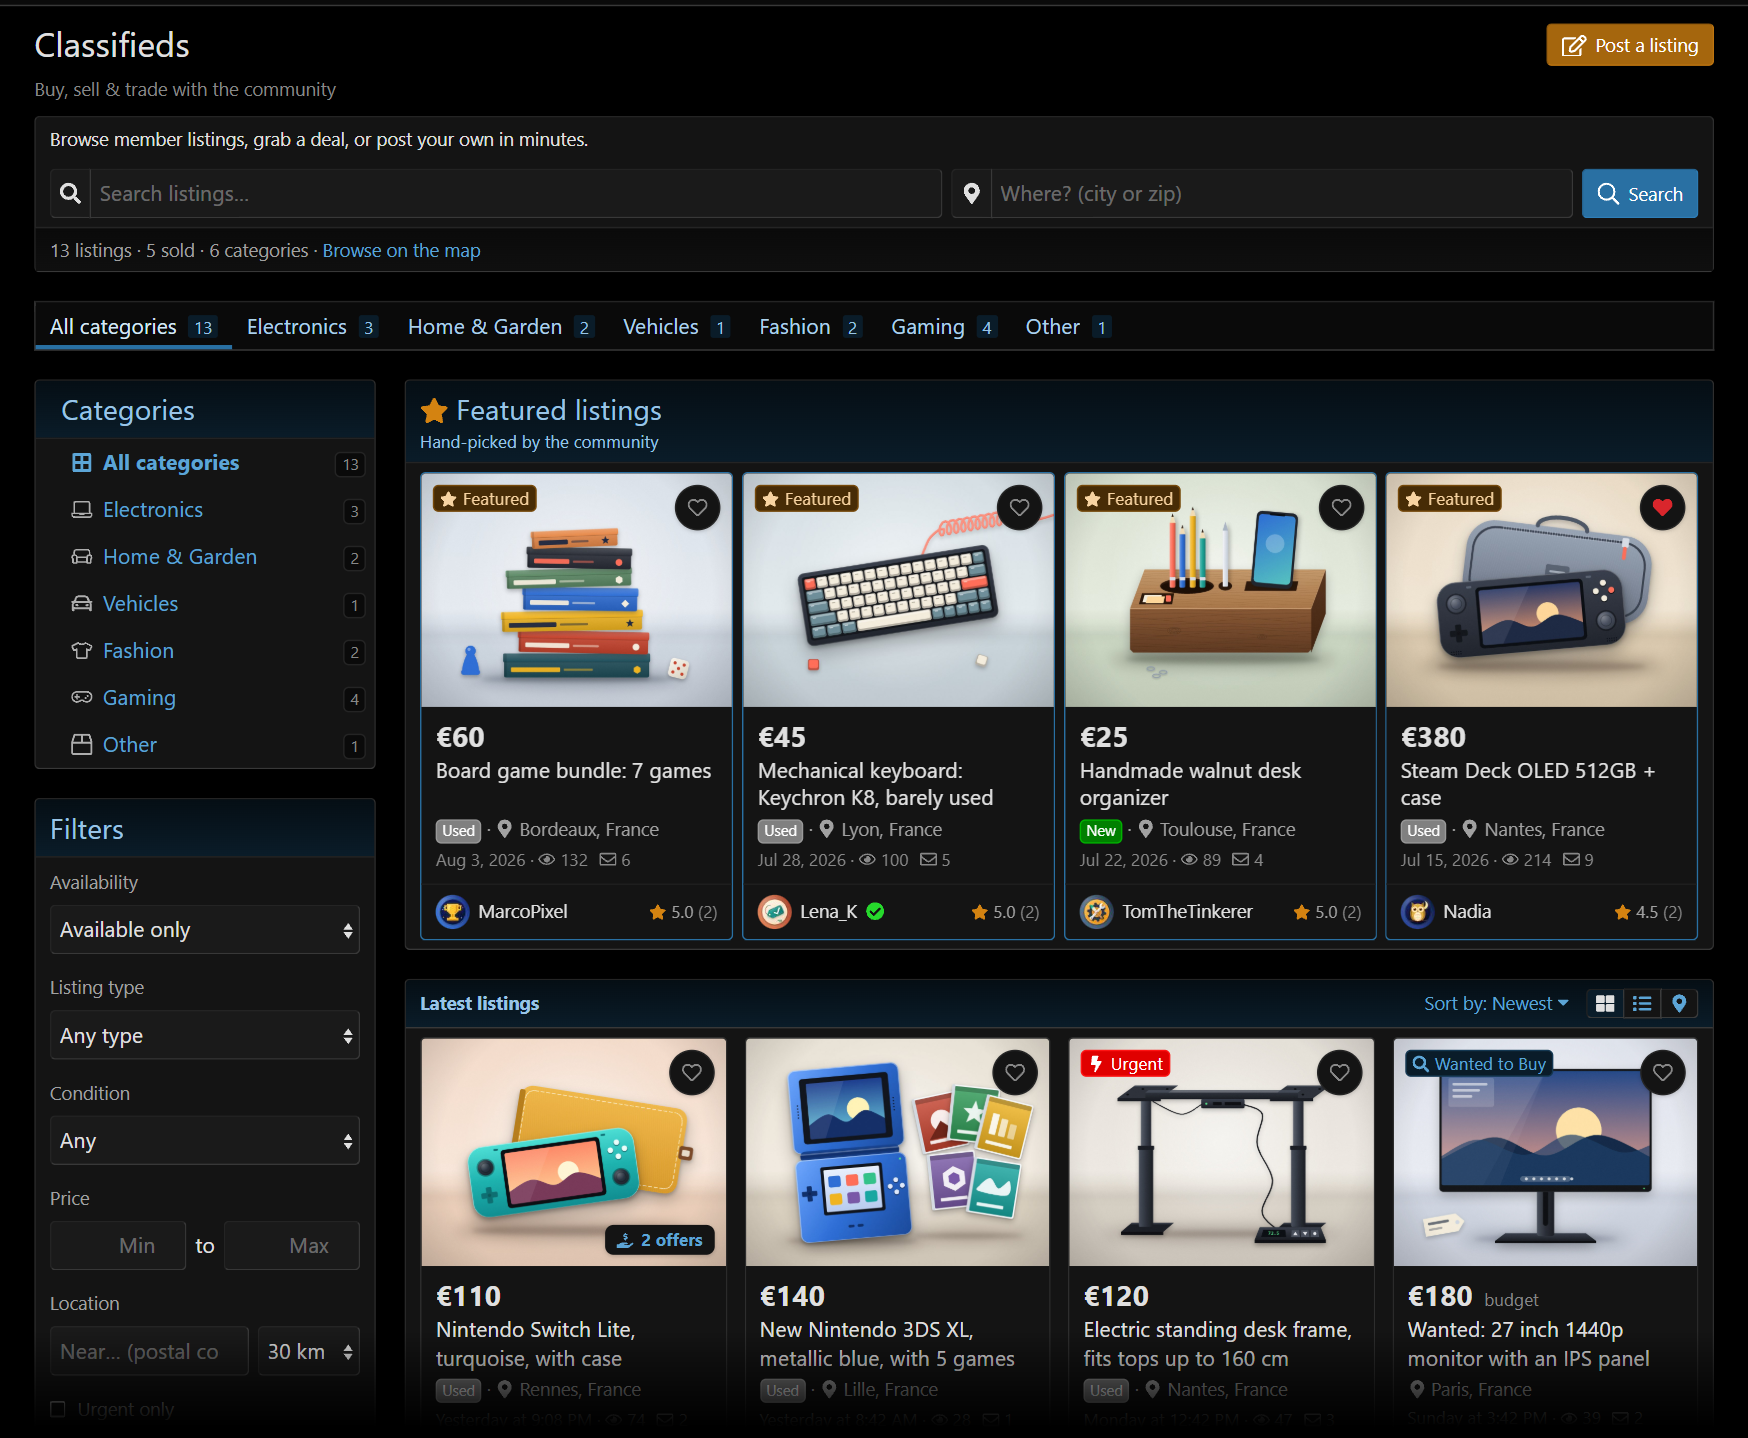This screenshot has width=1748, height=1438.
Task: Click the Post a listing button
Action: 1630,45
